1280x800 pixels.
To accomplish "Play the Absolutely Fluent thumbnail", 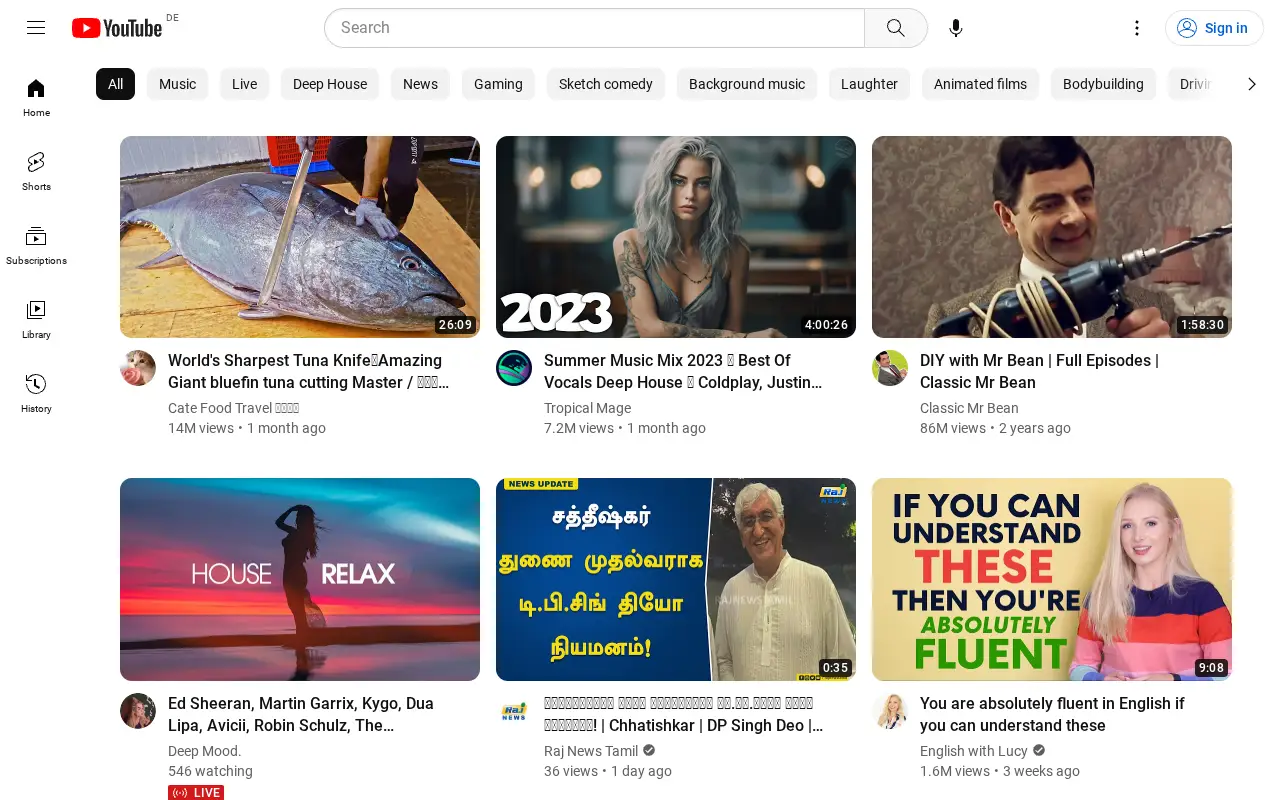I will [x=1052, y=579].
